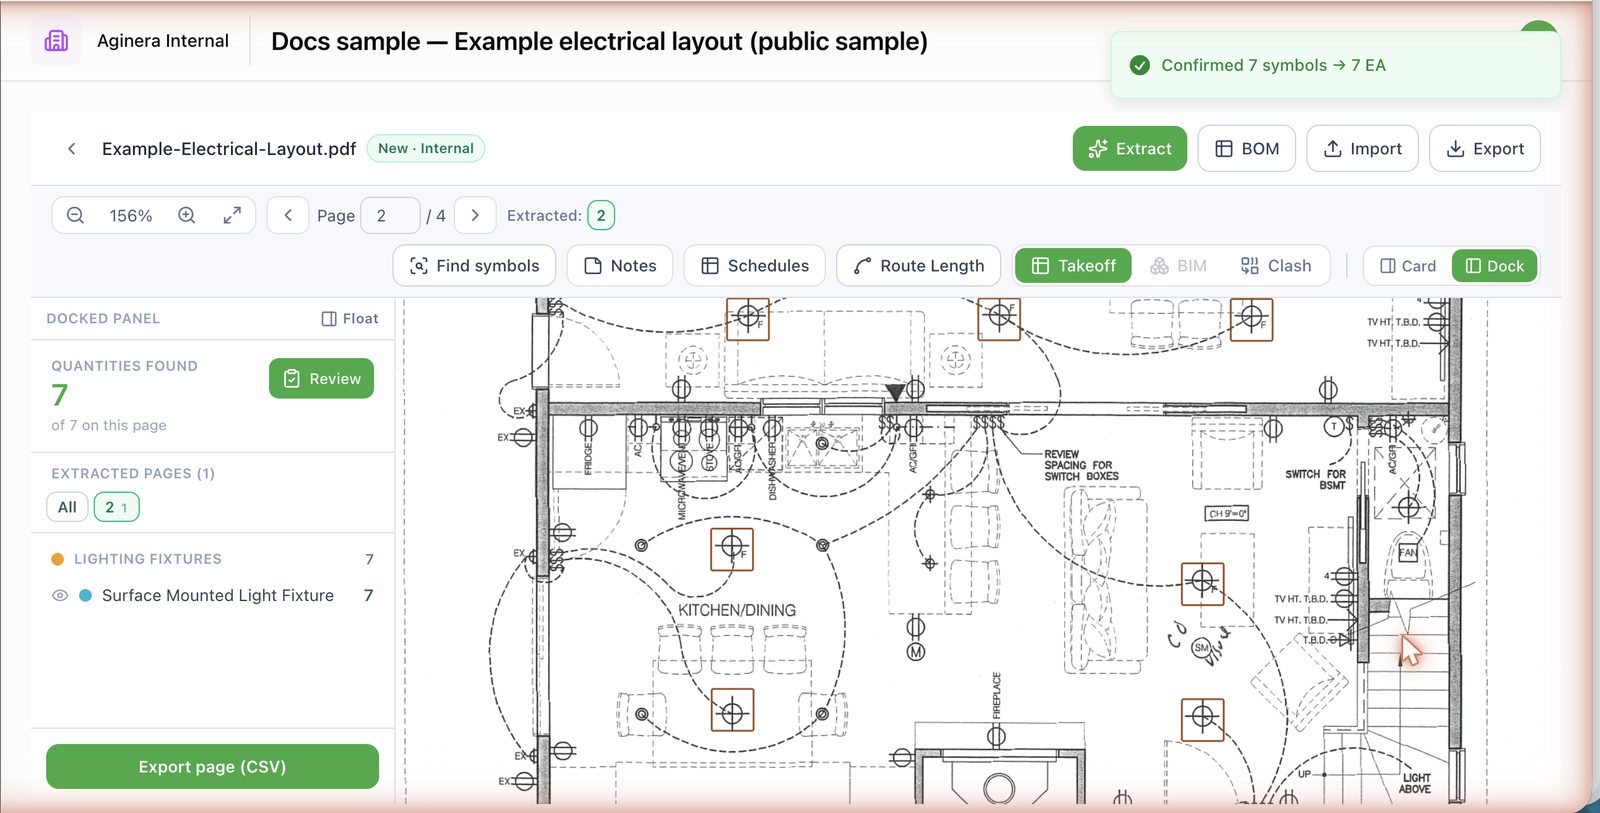Click the zoom out magnifier icon
The image size is (1600, 813).
(75, 215)
